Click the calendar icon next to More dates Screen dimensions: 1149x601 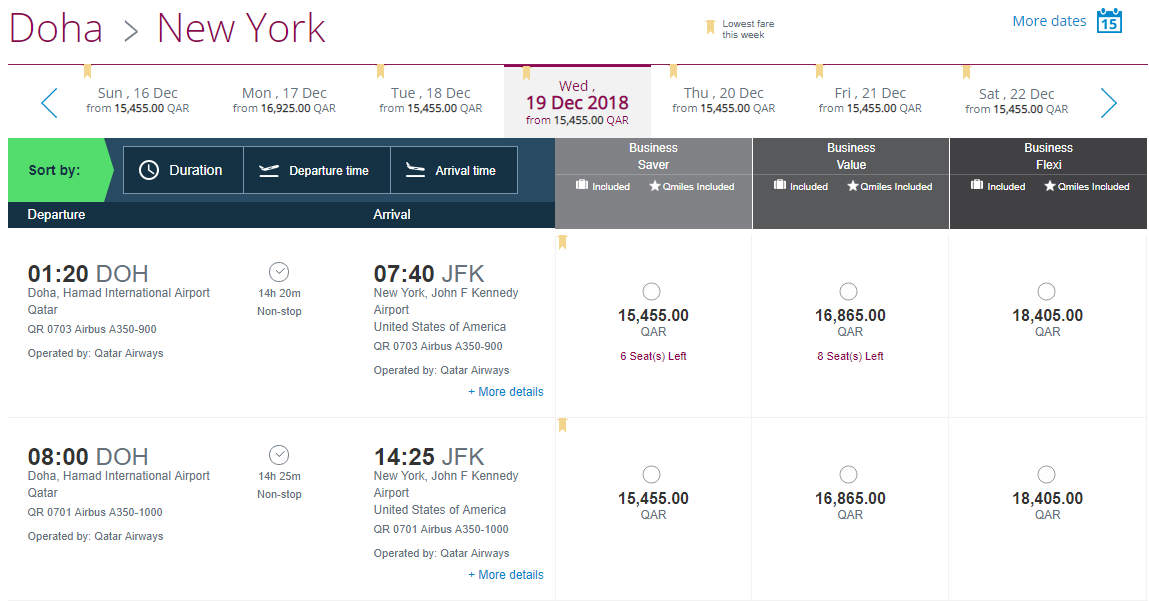click(1109, 21)
